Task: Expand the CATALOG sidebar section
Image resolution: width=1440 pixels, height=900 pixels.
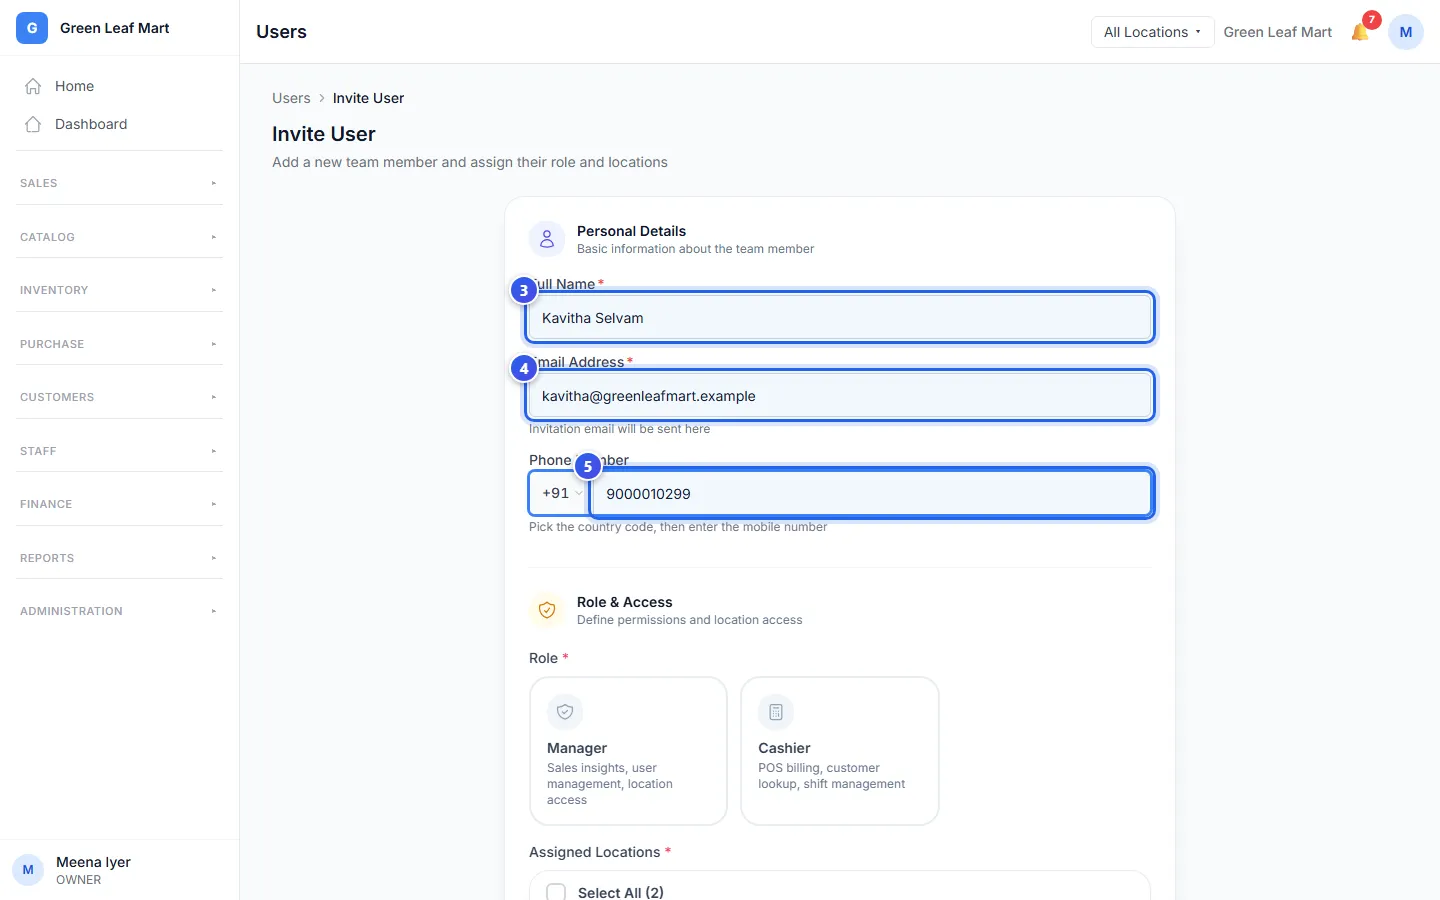Action: click(119, 237)
